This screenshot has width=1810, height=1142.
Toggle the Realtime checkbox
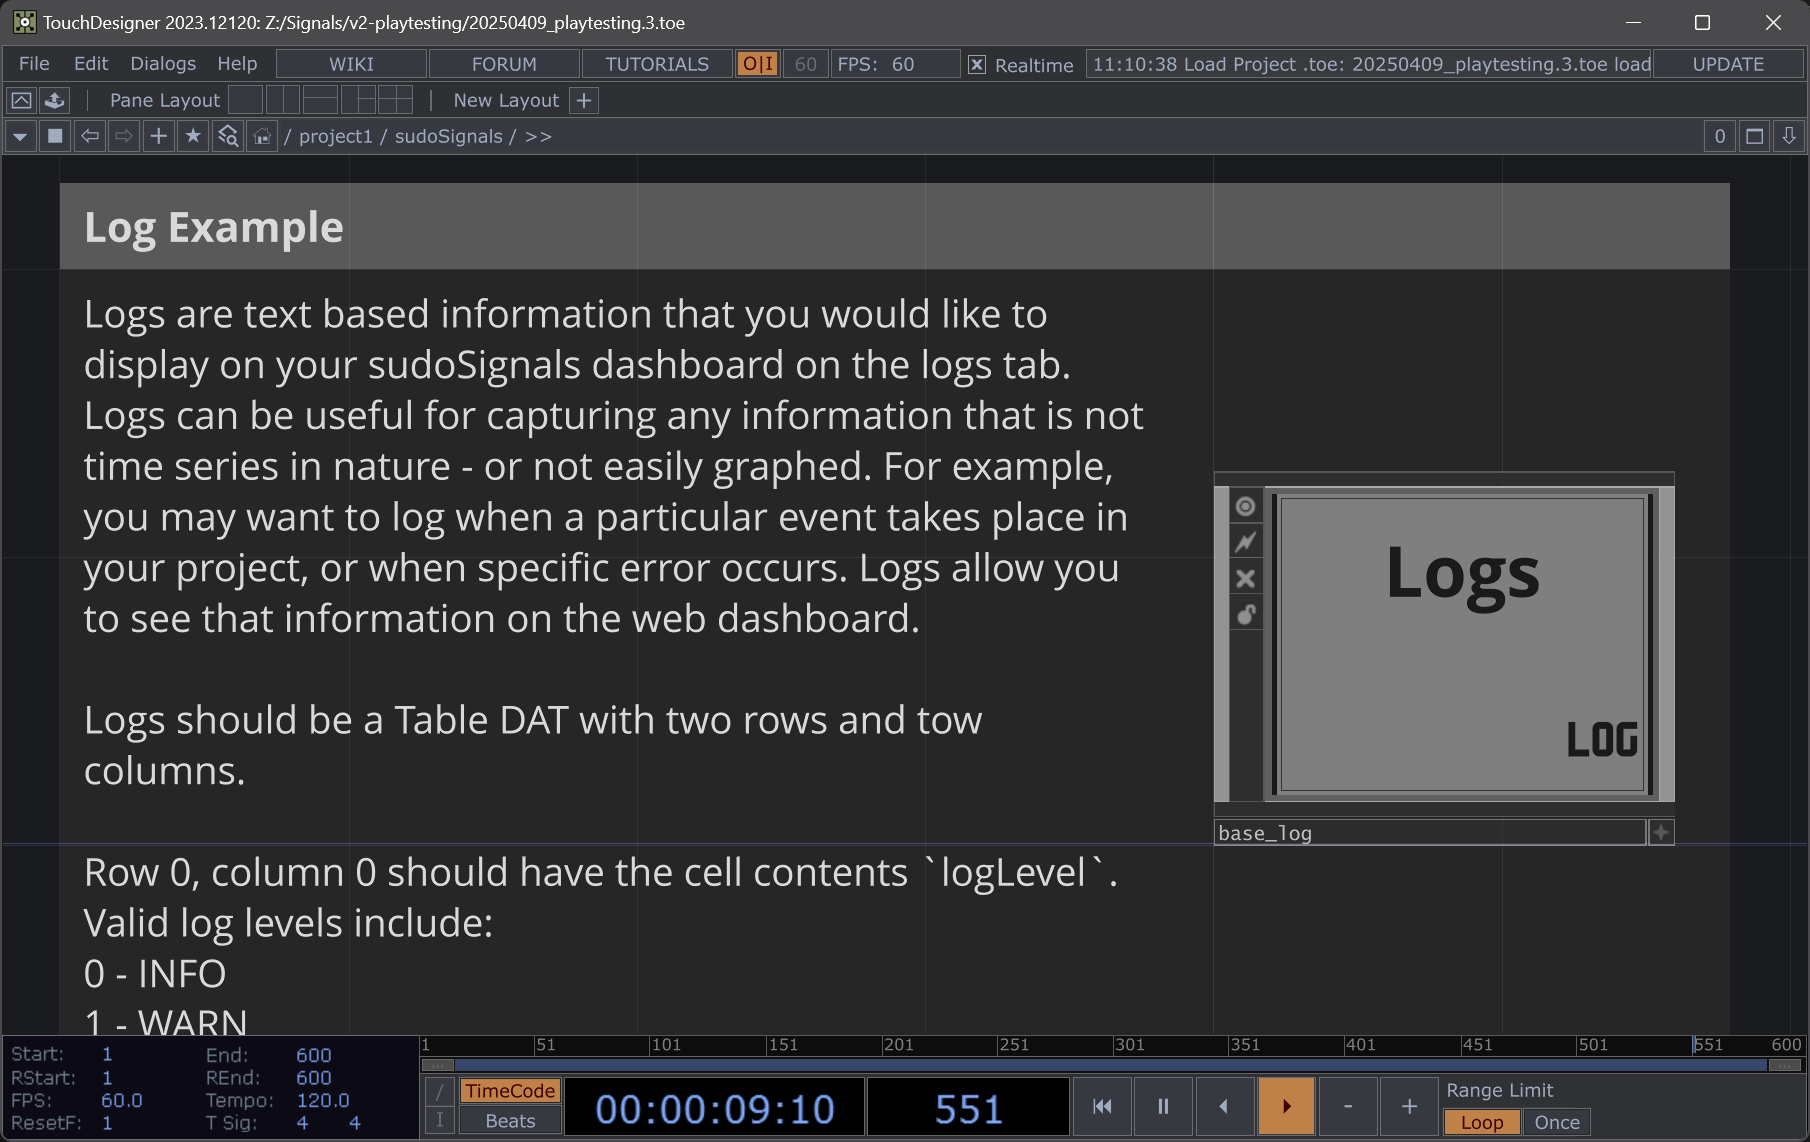(977, 65)
